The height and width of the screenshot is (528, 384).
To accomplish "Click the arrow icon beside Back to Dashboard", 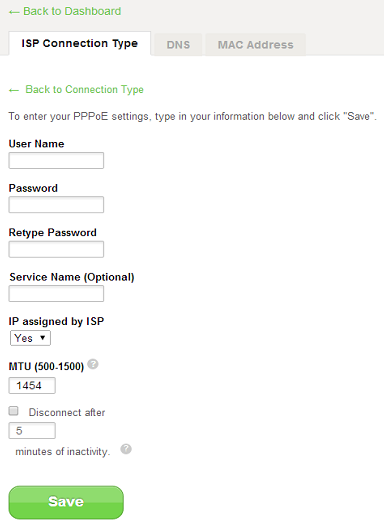I will click(14, 12).
